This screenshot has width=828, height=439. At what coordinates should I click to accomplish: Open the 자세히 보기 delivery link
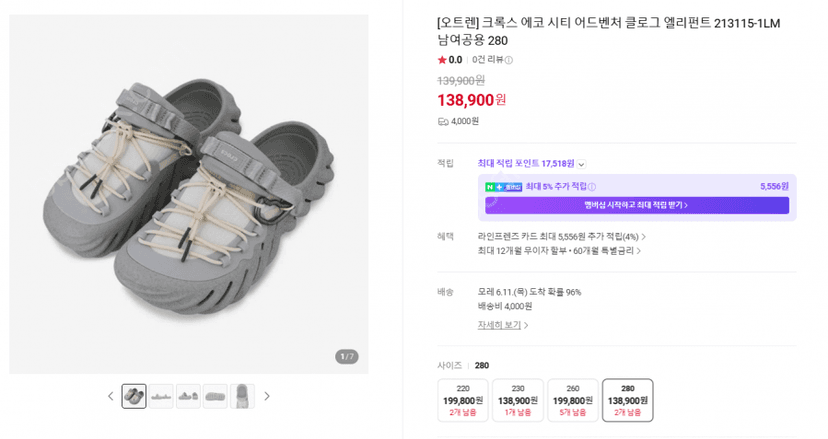[503, 325]
